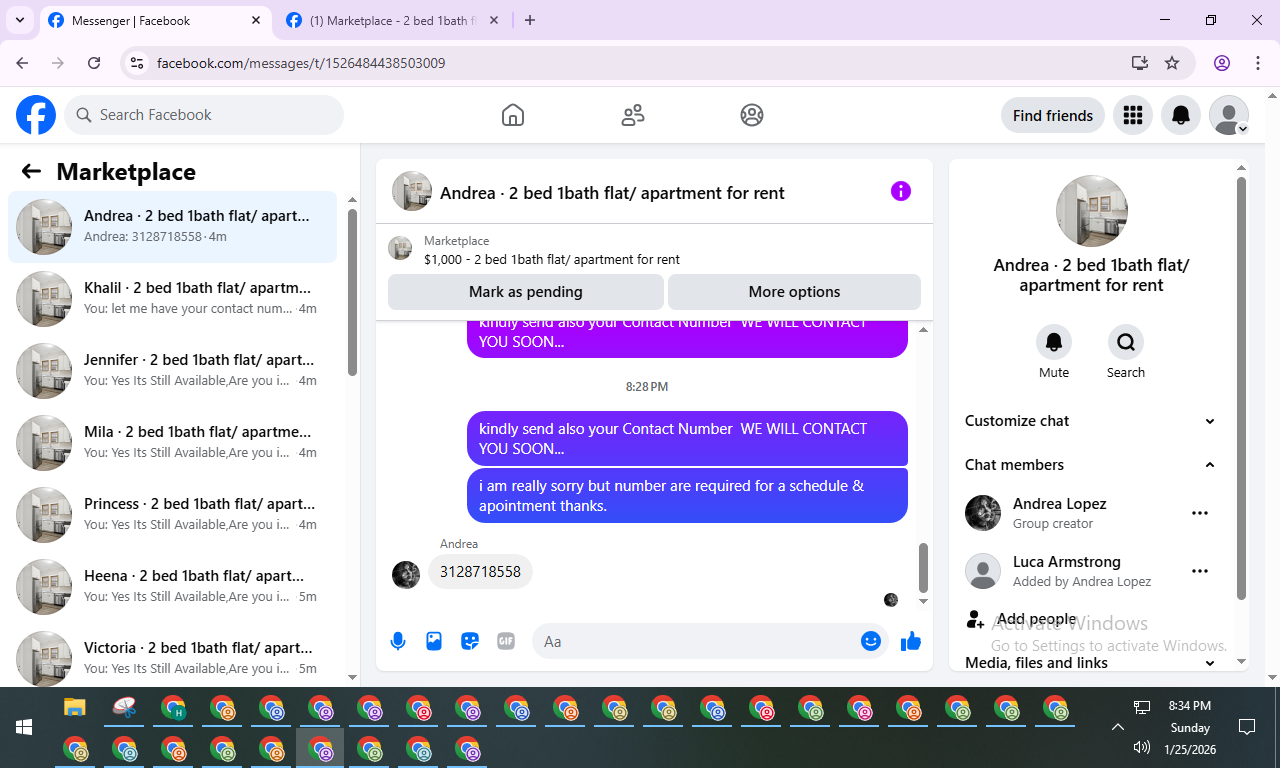Open Andrea's apartment chat
The width and height of the screenshot is (1280, 768).
click(x=173, y=227)
